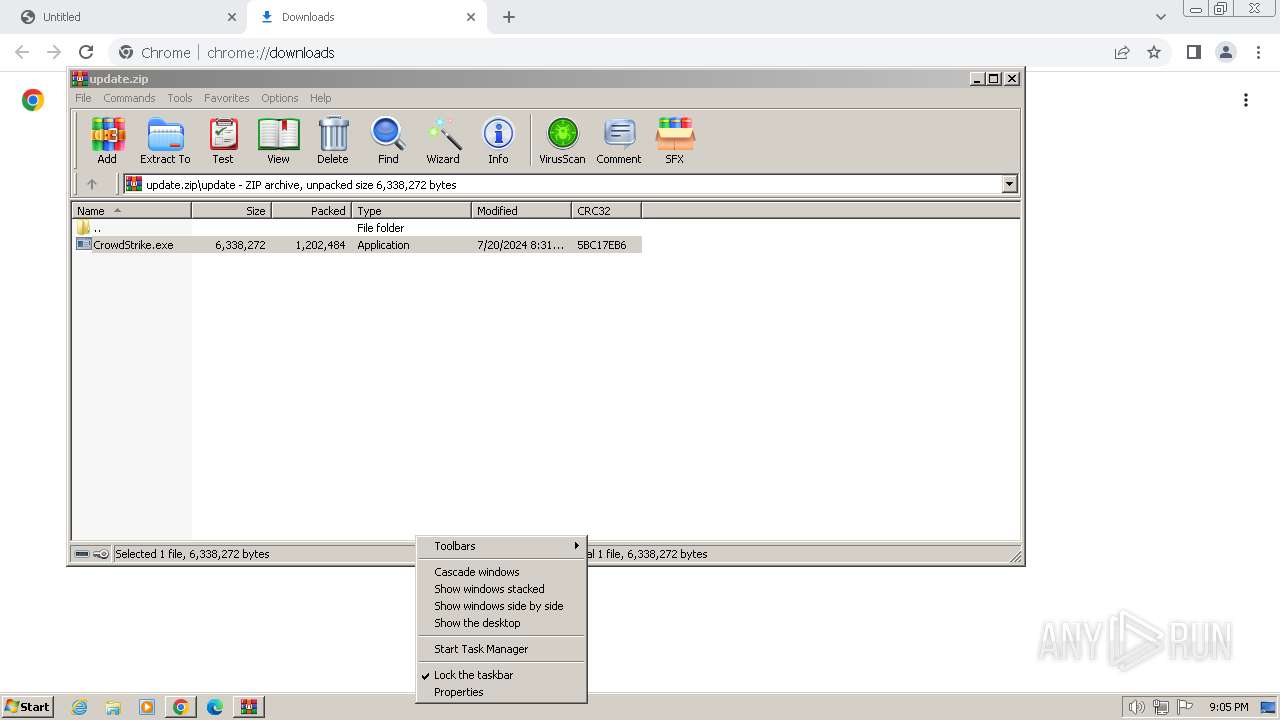The width and height of the screenshot is (1280, 720).
Task: Click the archive path address field
Action: pyautogui.click(x=563, y=184)
